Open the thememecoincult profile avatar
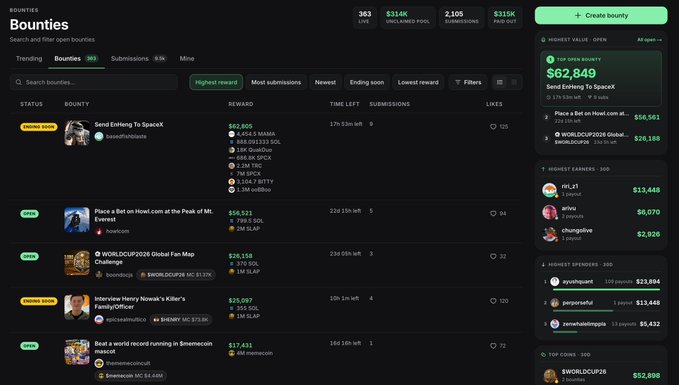The width and height of the screenshot is (679, 385). click(x=99, y=363)
